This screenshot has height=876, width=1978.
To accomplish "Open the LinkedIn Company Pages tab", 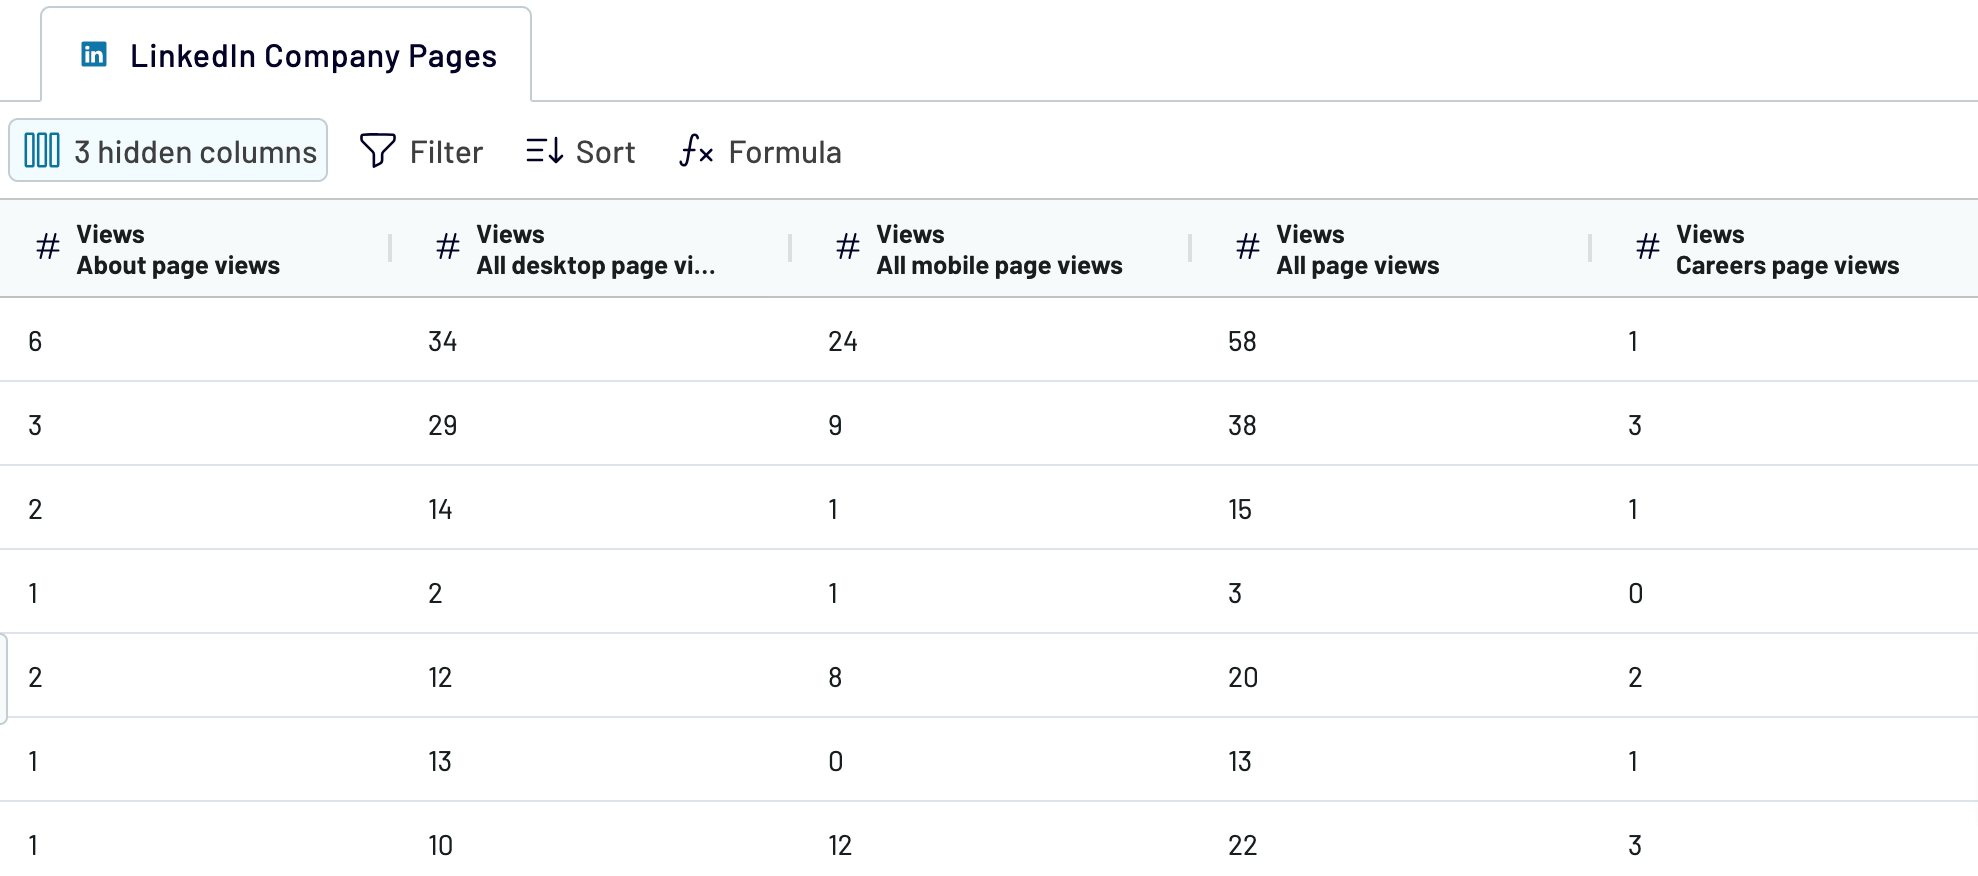I will [x=286, y=55].
